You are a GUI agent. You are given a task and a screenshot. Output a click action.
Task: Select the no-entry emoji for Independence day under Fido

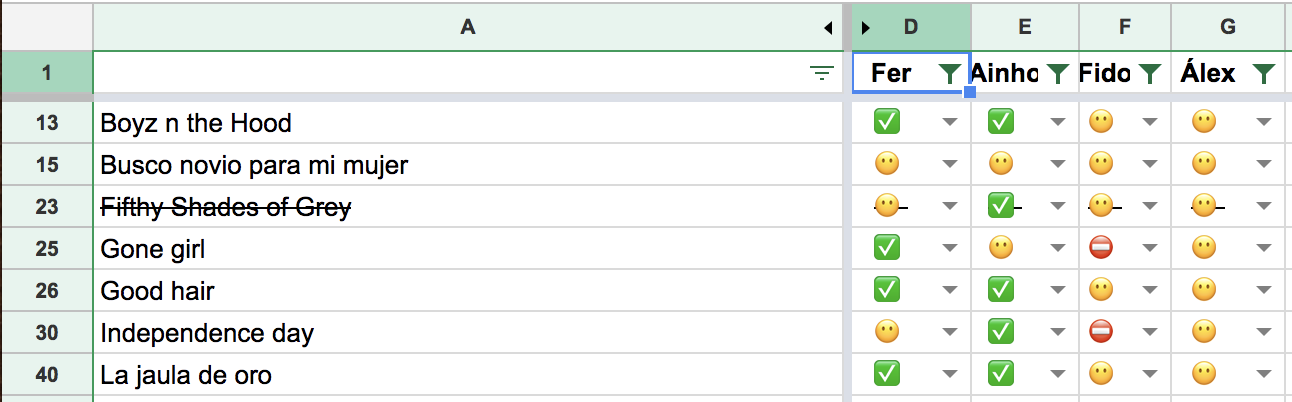pyautogui.click(x=1101, y=332)
